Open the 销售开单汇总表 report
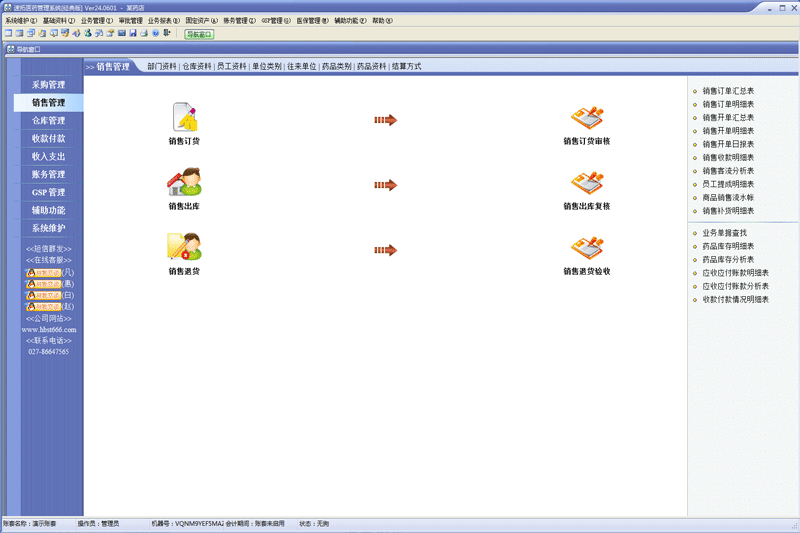The height and width of the screenshot is (533, 800). (x=728, y=118)
